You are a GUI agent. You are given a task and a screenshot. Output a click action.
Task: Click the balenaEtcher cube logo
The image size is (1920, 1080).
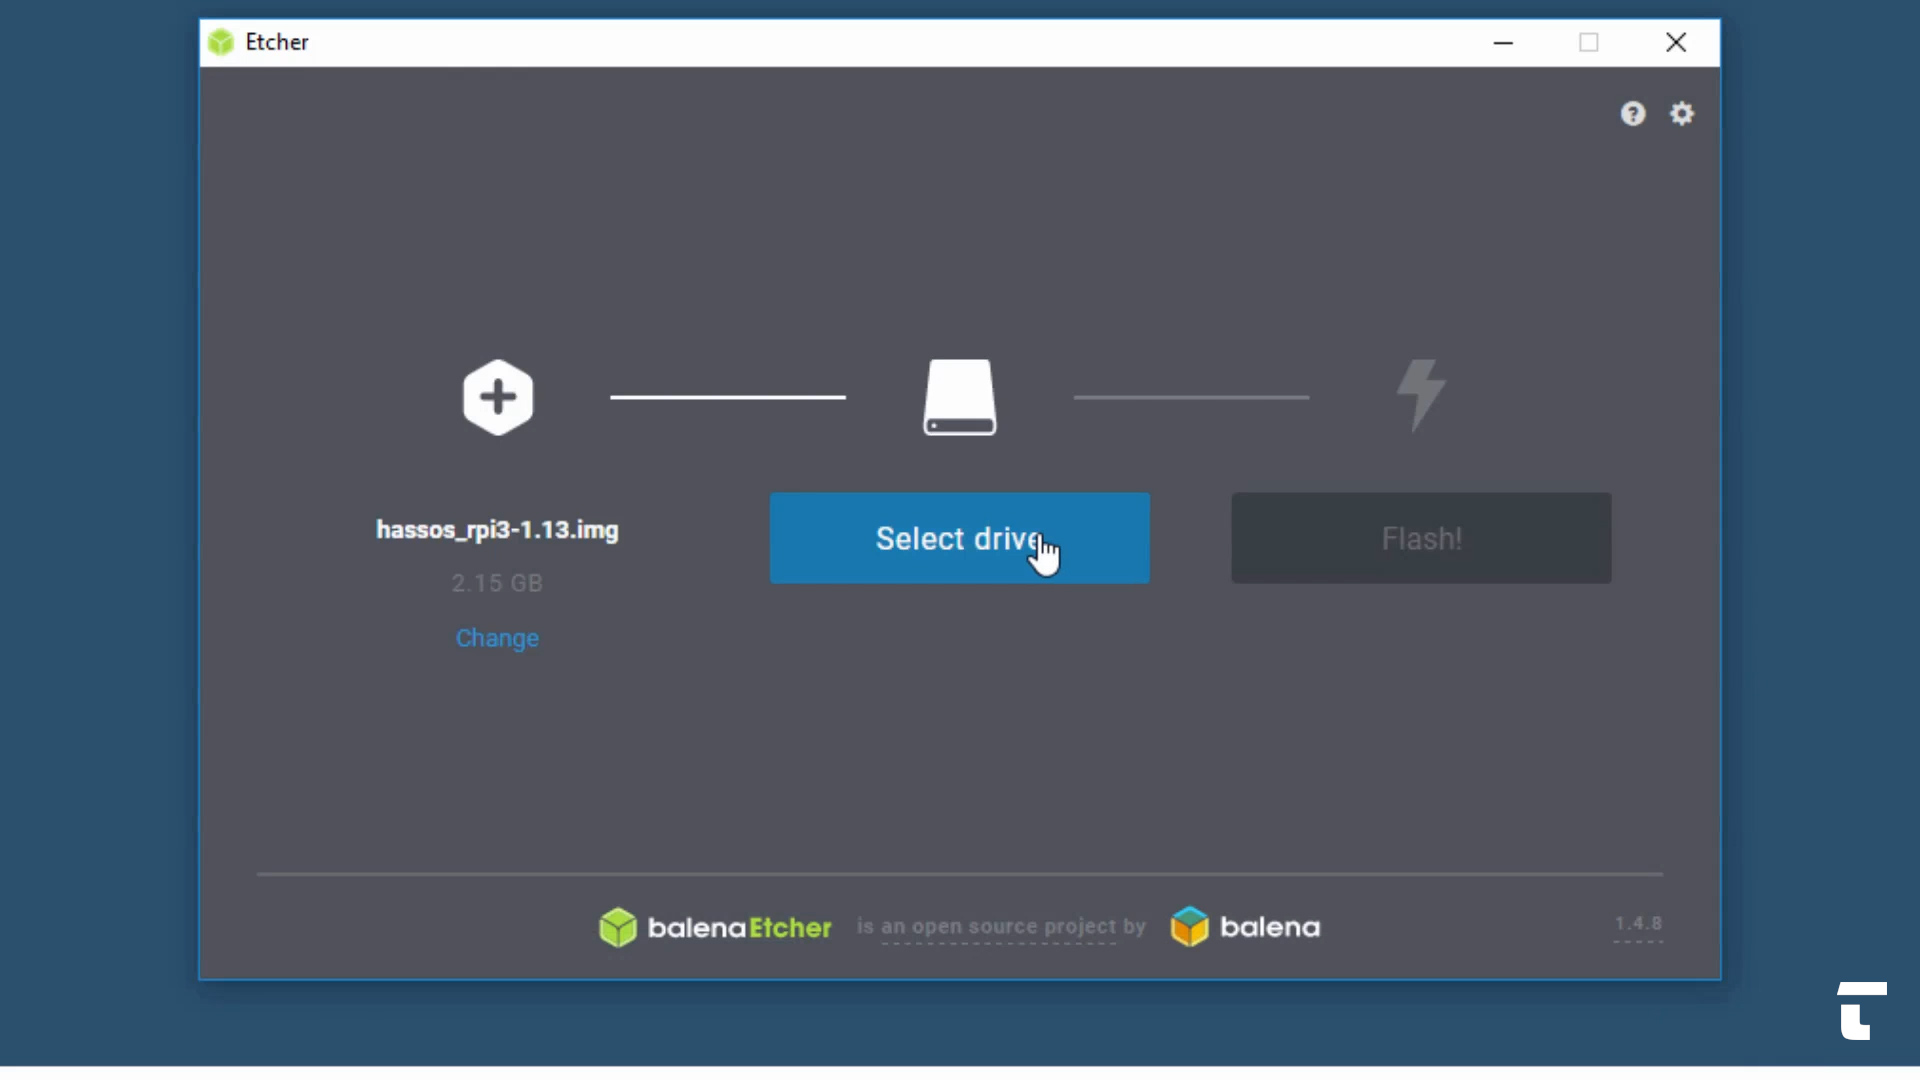(618, 927)
